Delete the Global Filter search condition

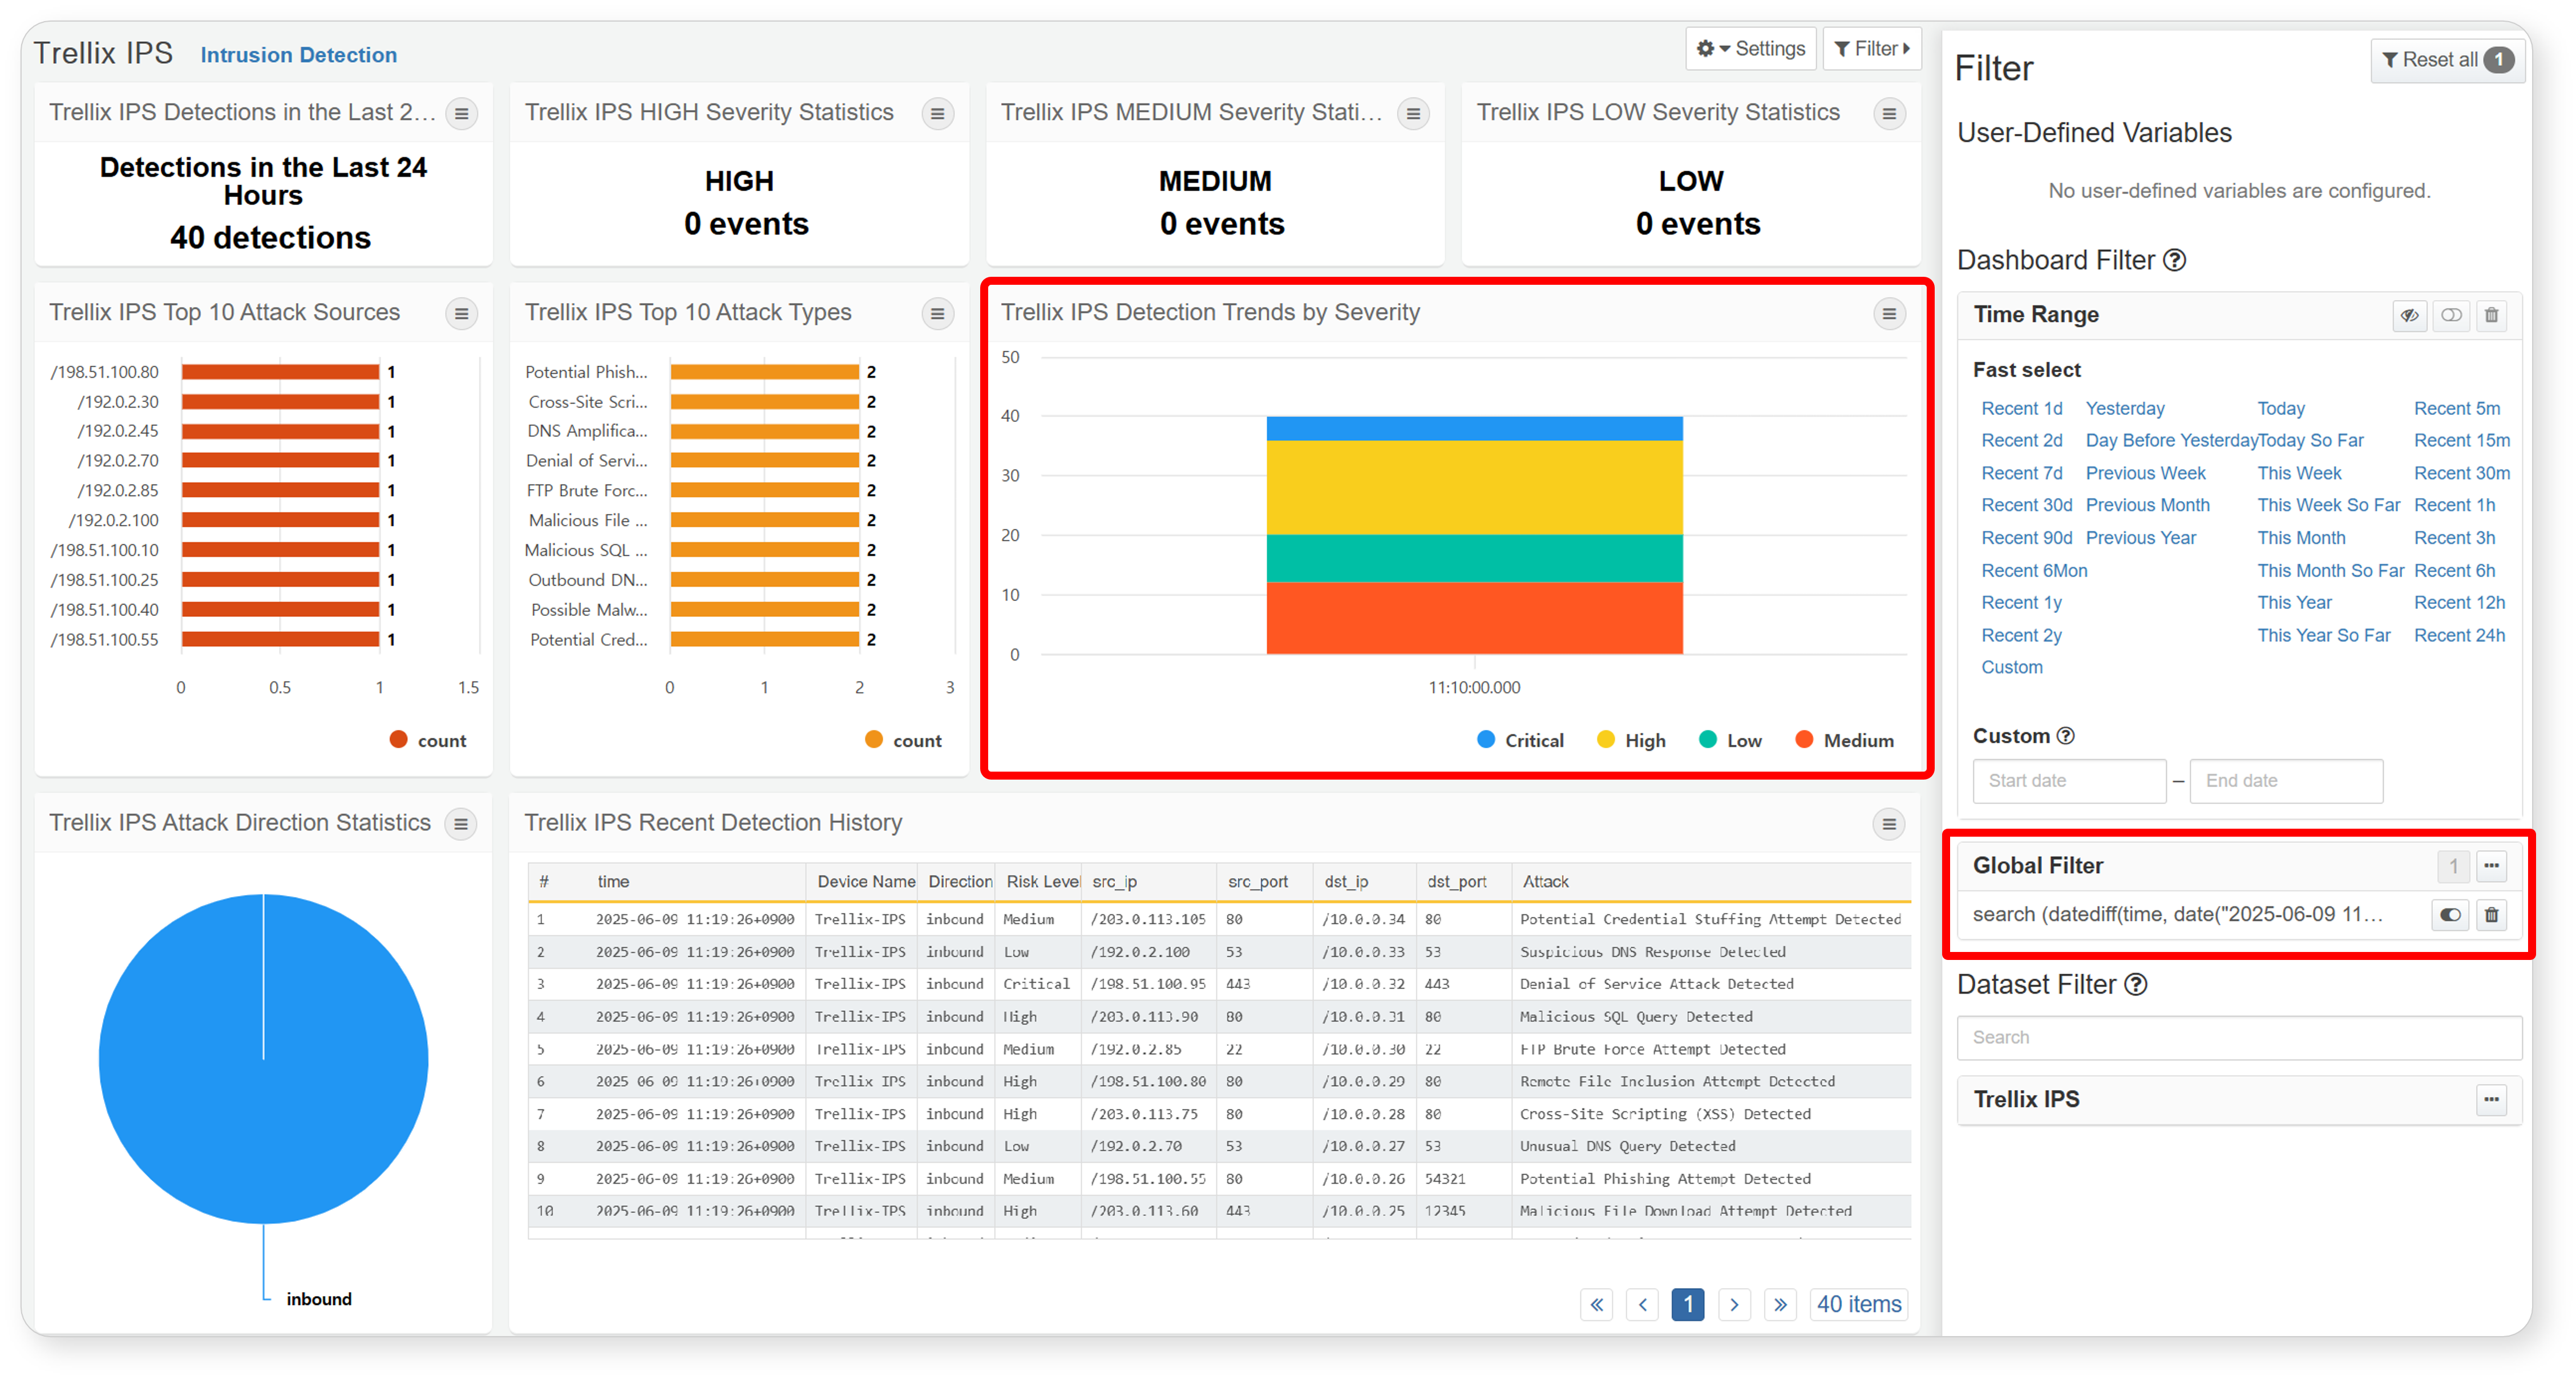(x=2492, y=915)
